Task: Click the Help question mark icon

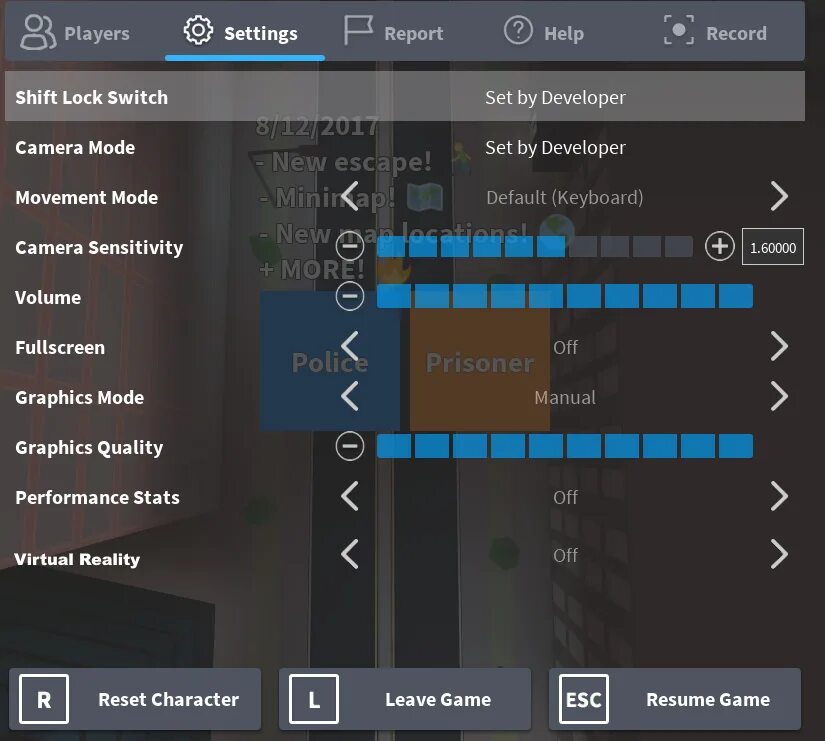Action: (x=518, y=30)
